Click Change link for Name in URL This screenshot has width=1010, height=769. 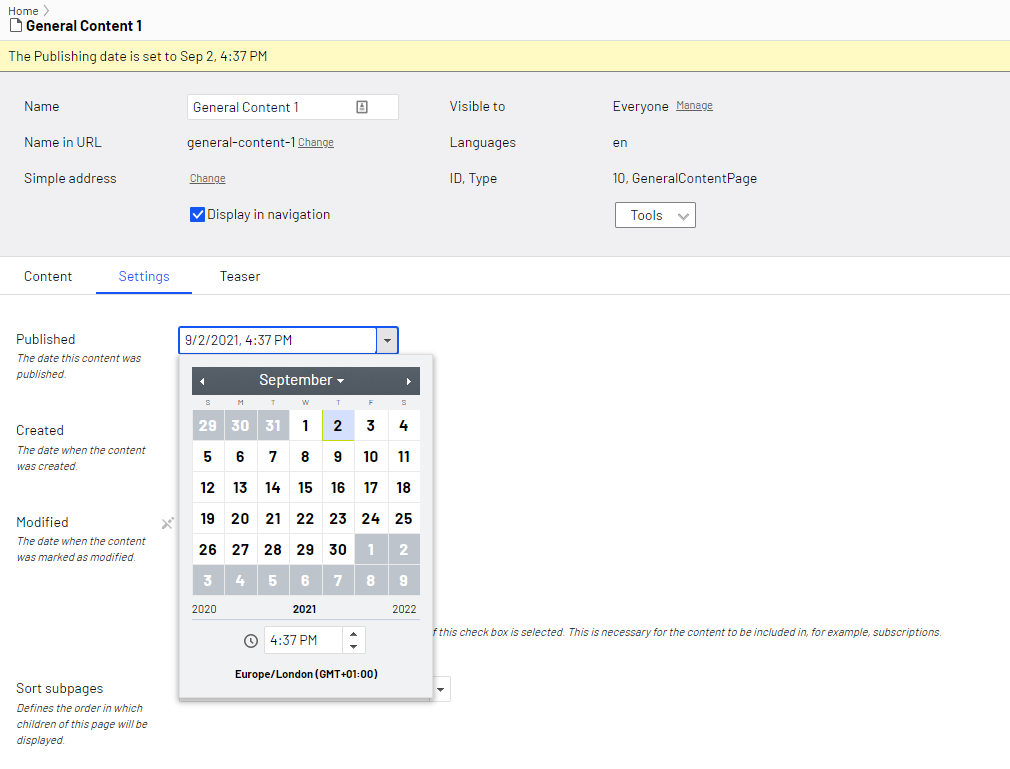click(316, 143)
